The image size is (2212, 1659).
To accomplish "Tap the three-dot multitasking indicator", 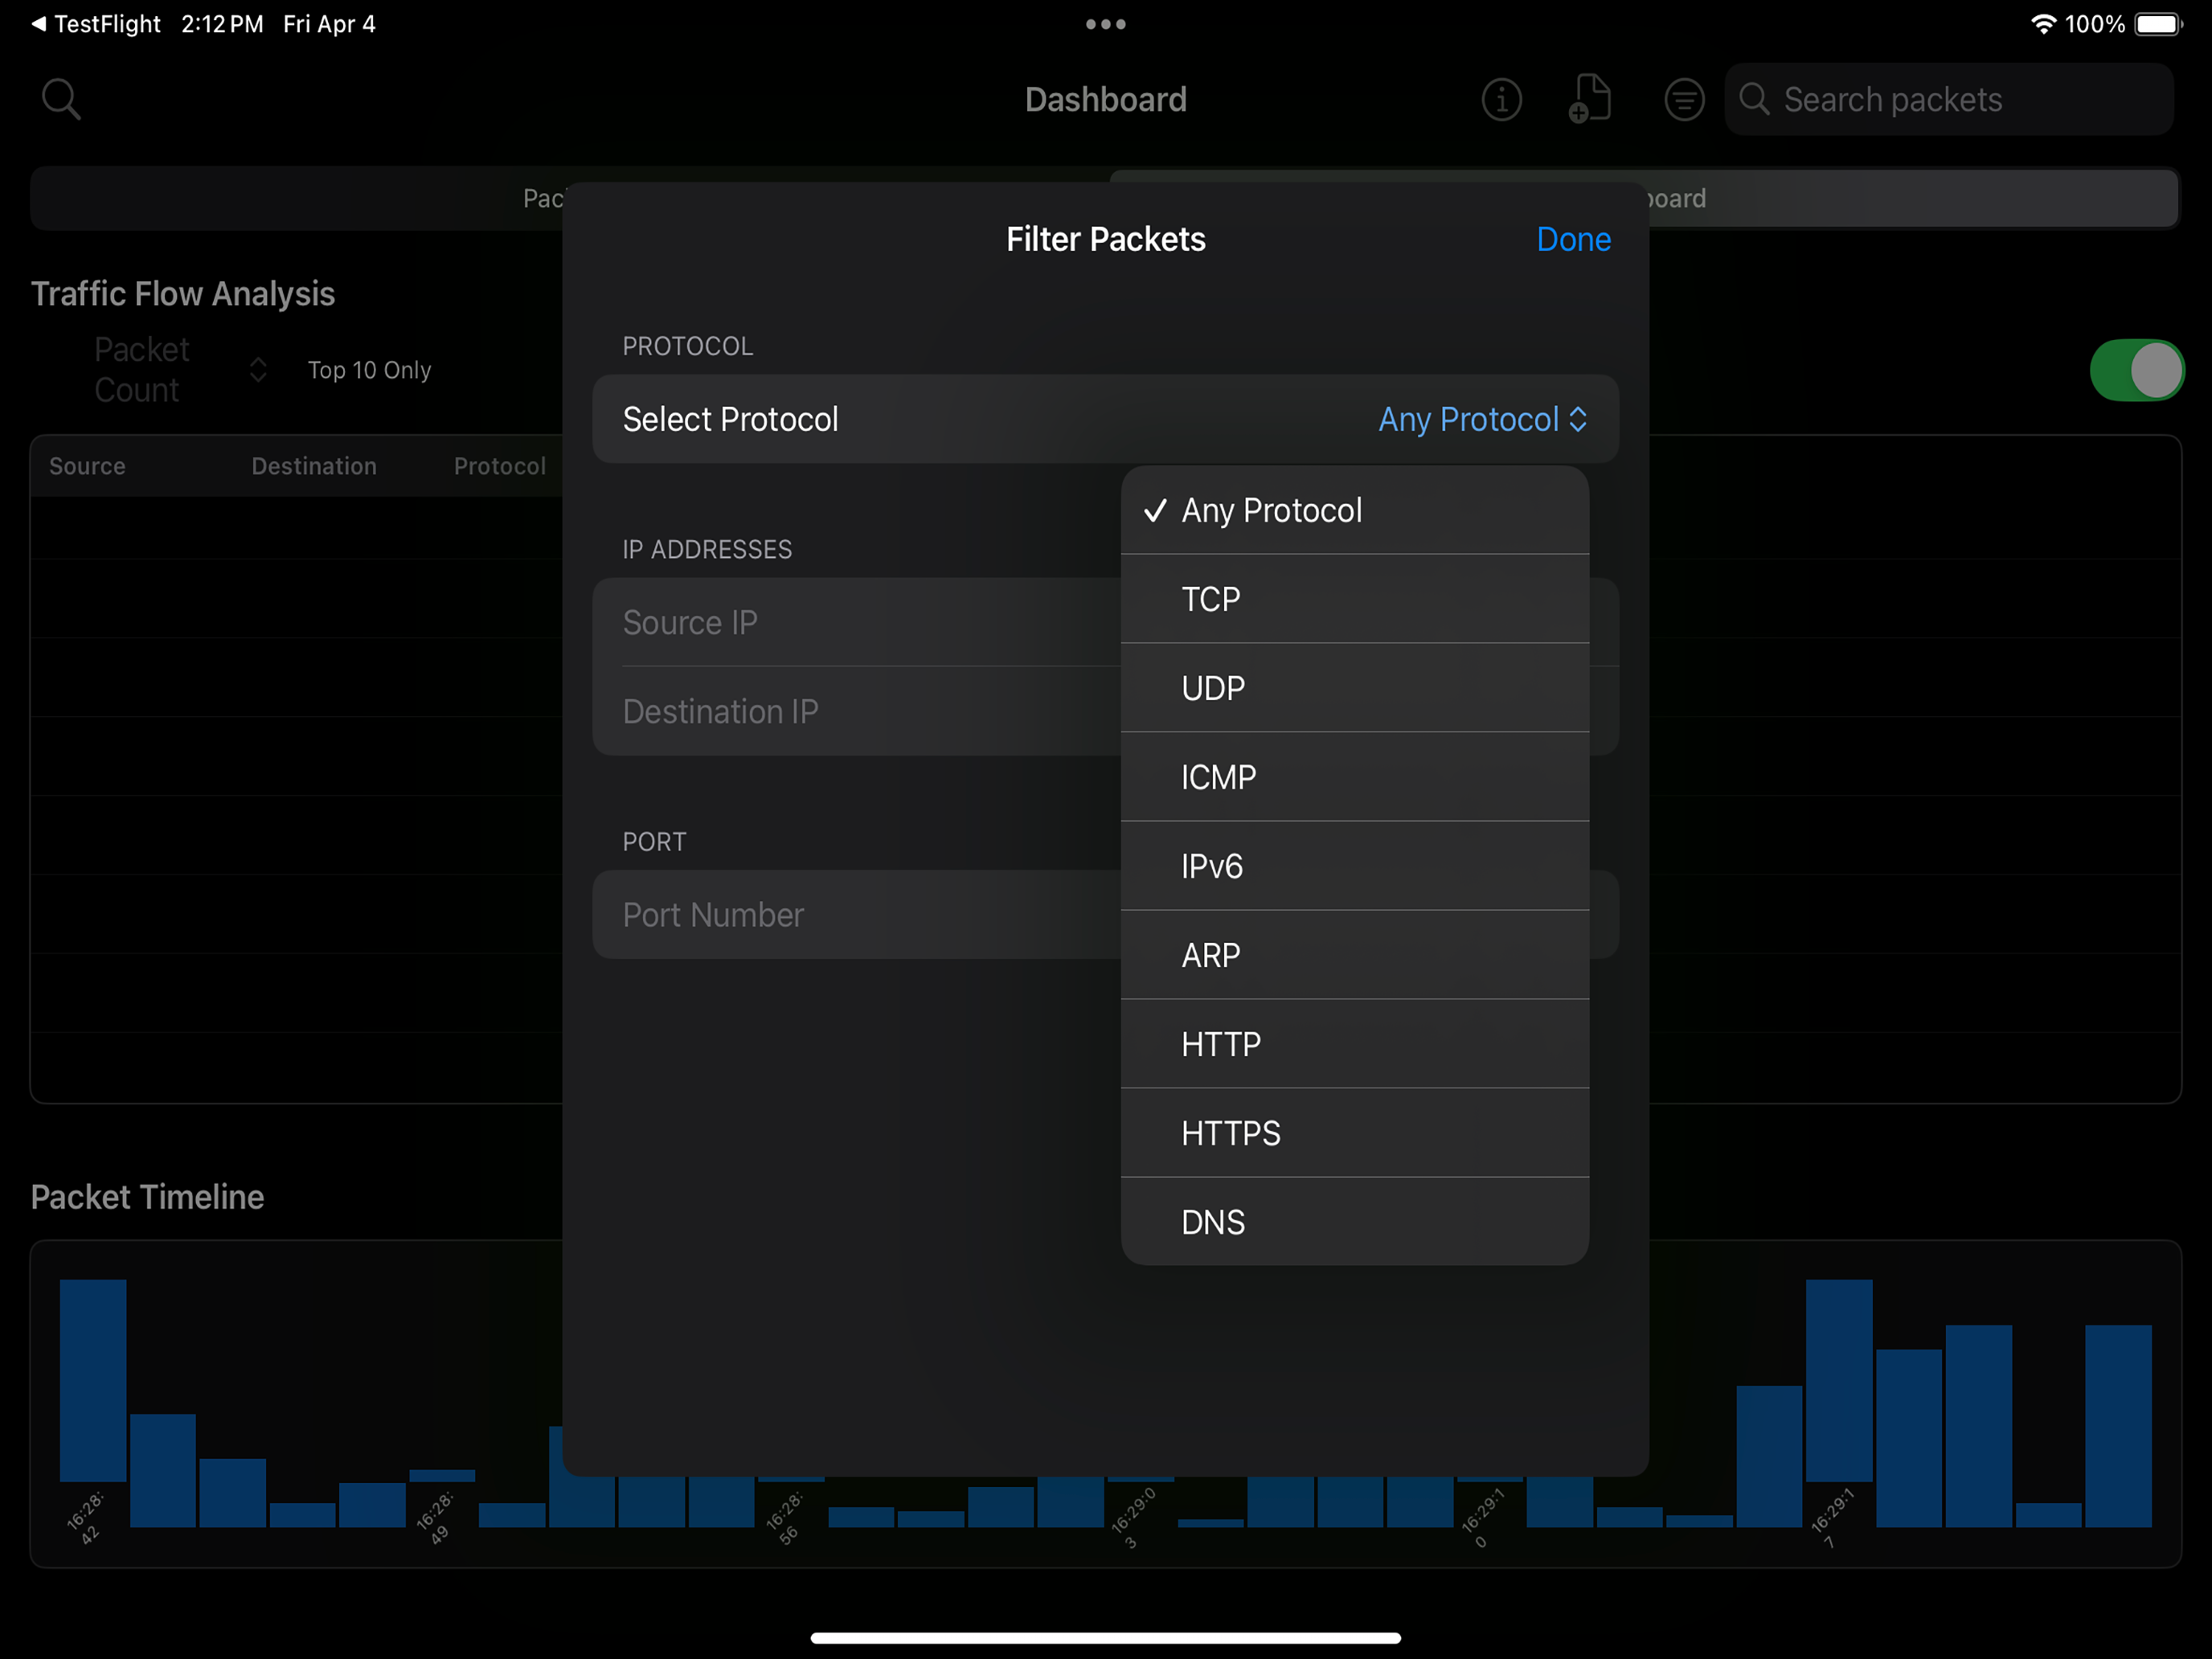I will [1105, 24].
